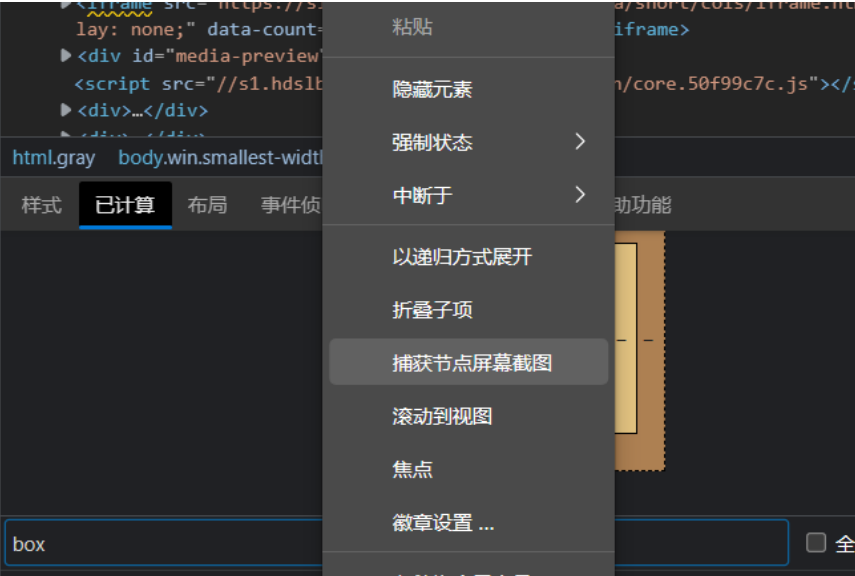Select the script src core.50f99c7c.js line
Screen dimensions: 855x576
tap(198, 83)
